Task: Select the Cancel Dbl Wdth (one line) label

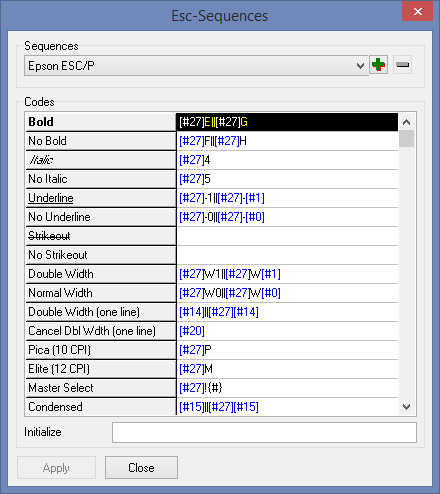Action: coord(101,331)
